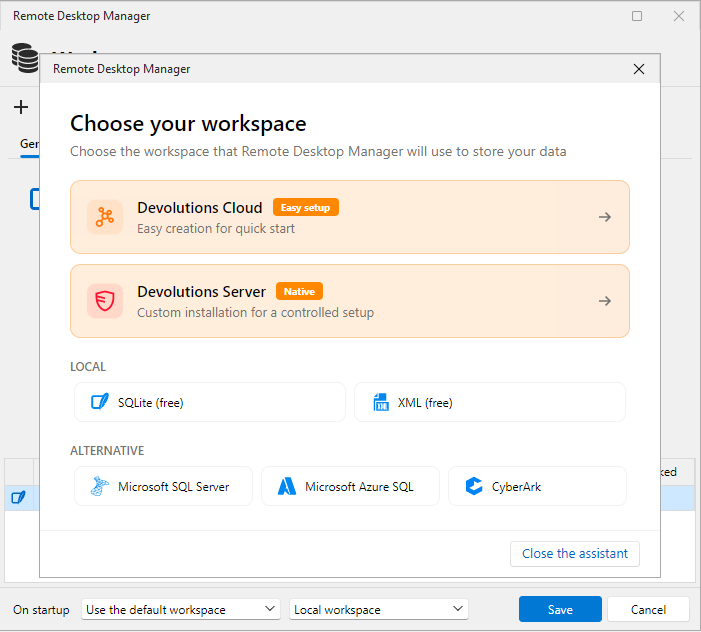
Task: Click Custom installation for a controlled setup text
Action: [x=255, y=312]
